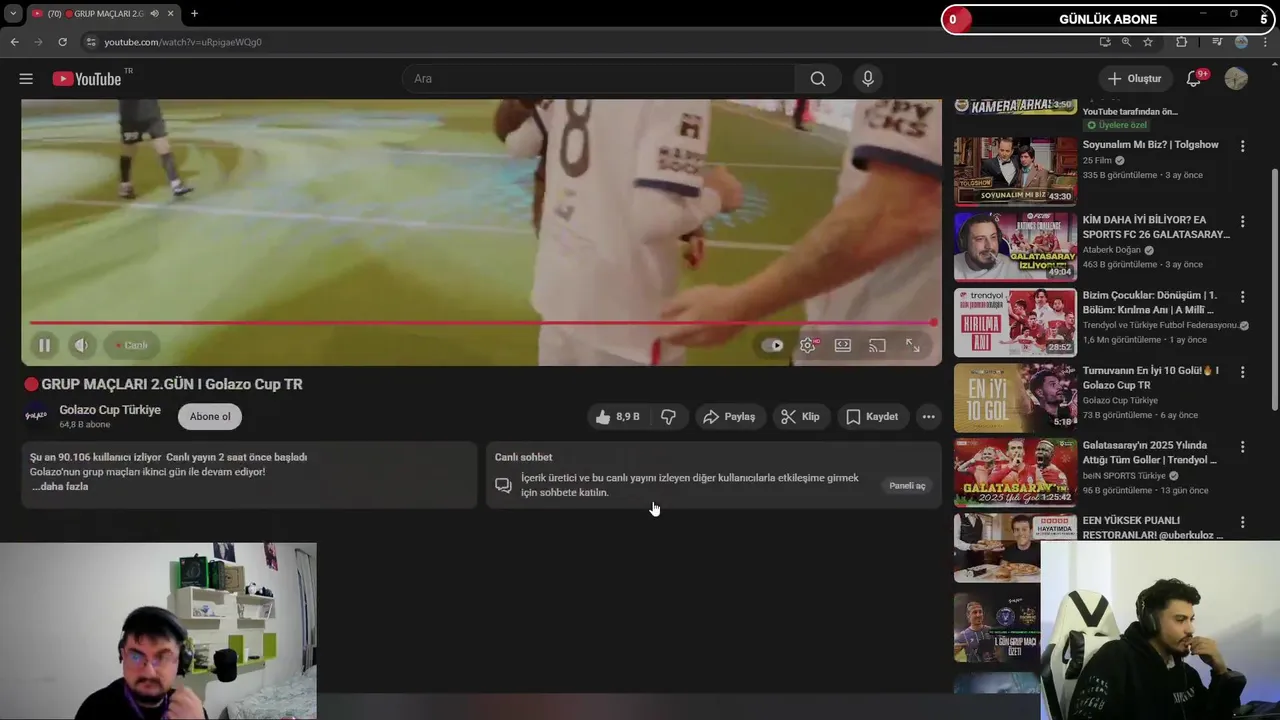The width and height of the screenshot is (1280, 720).
Task: Mute the video player volume
Action: [x=81, y=345]
